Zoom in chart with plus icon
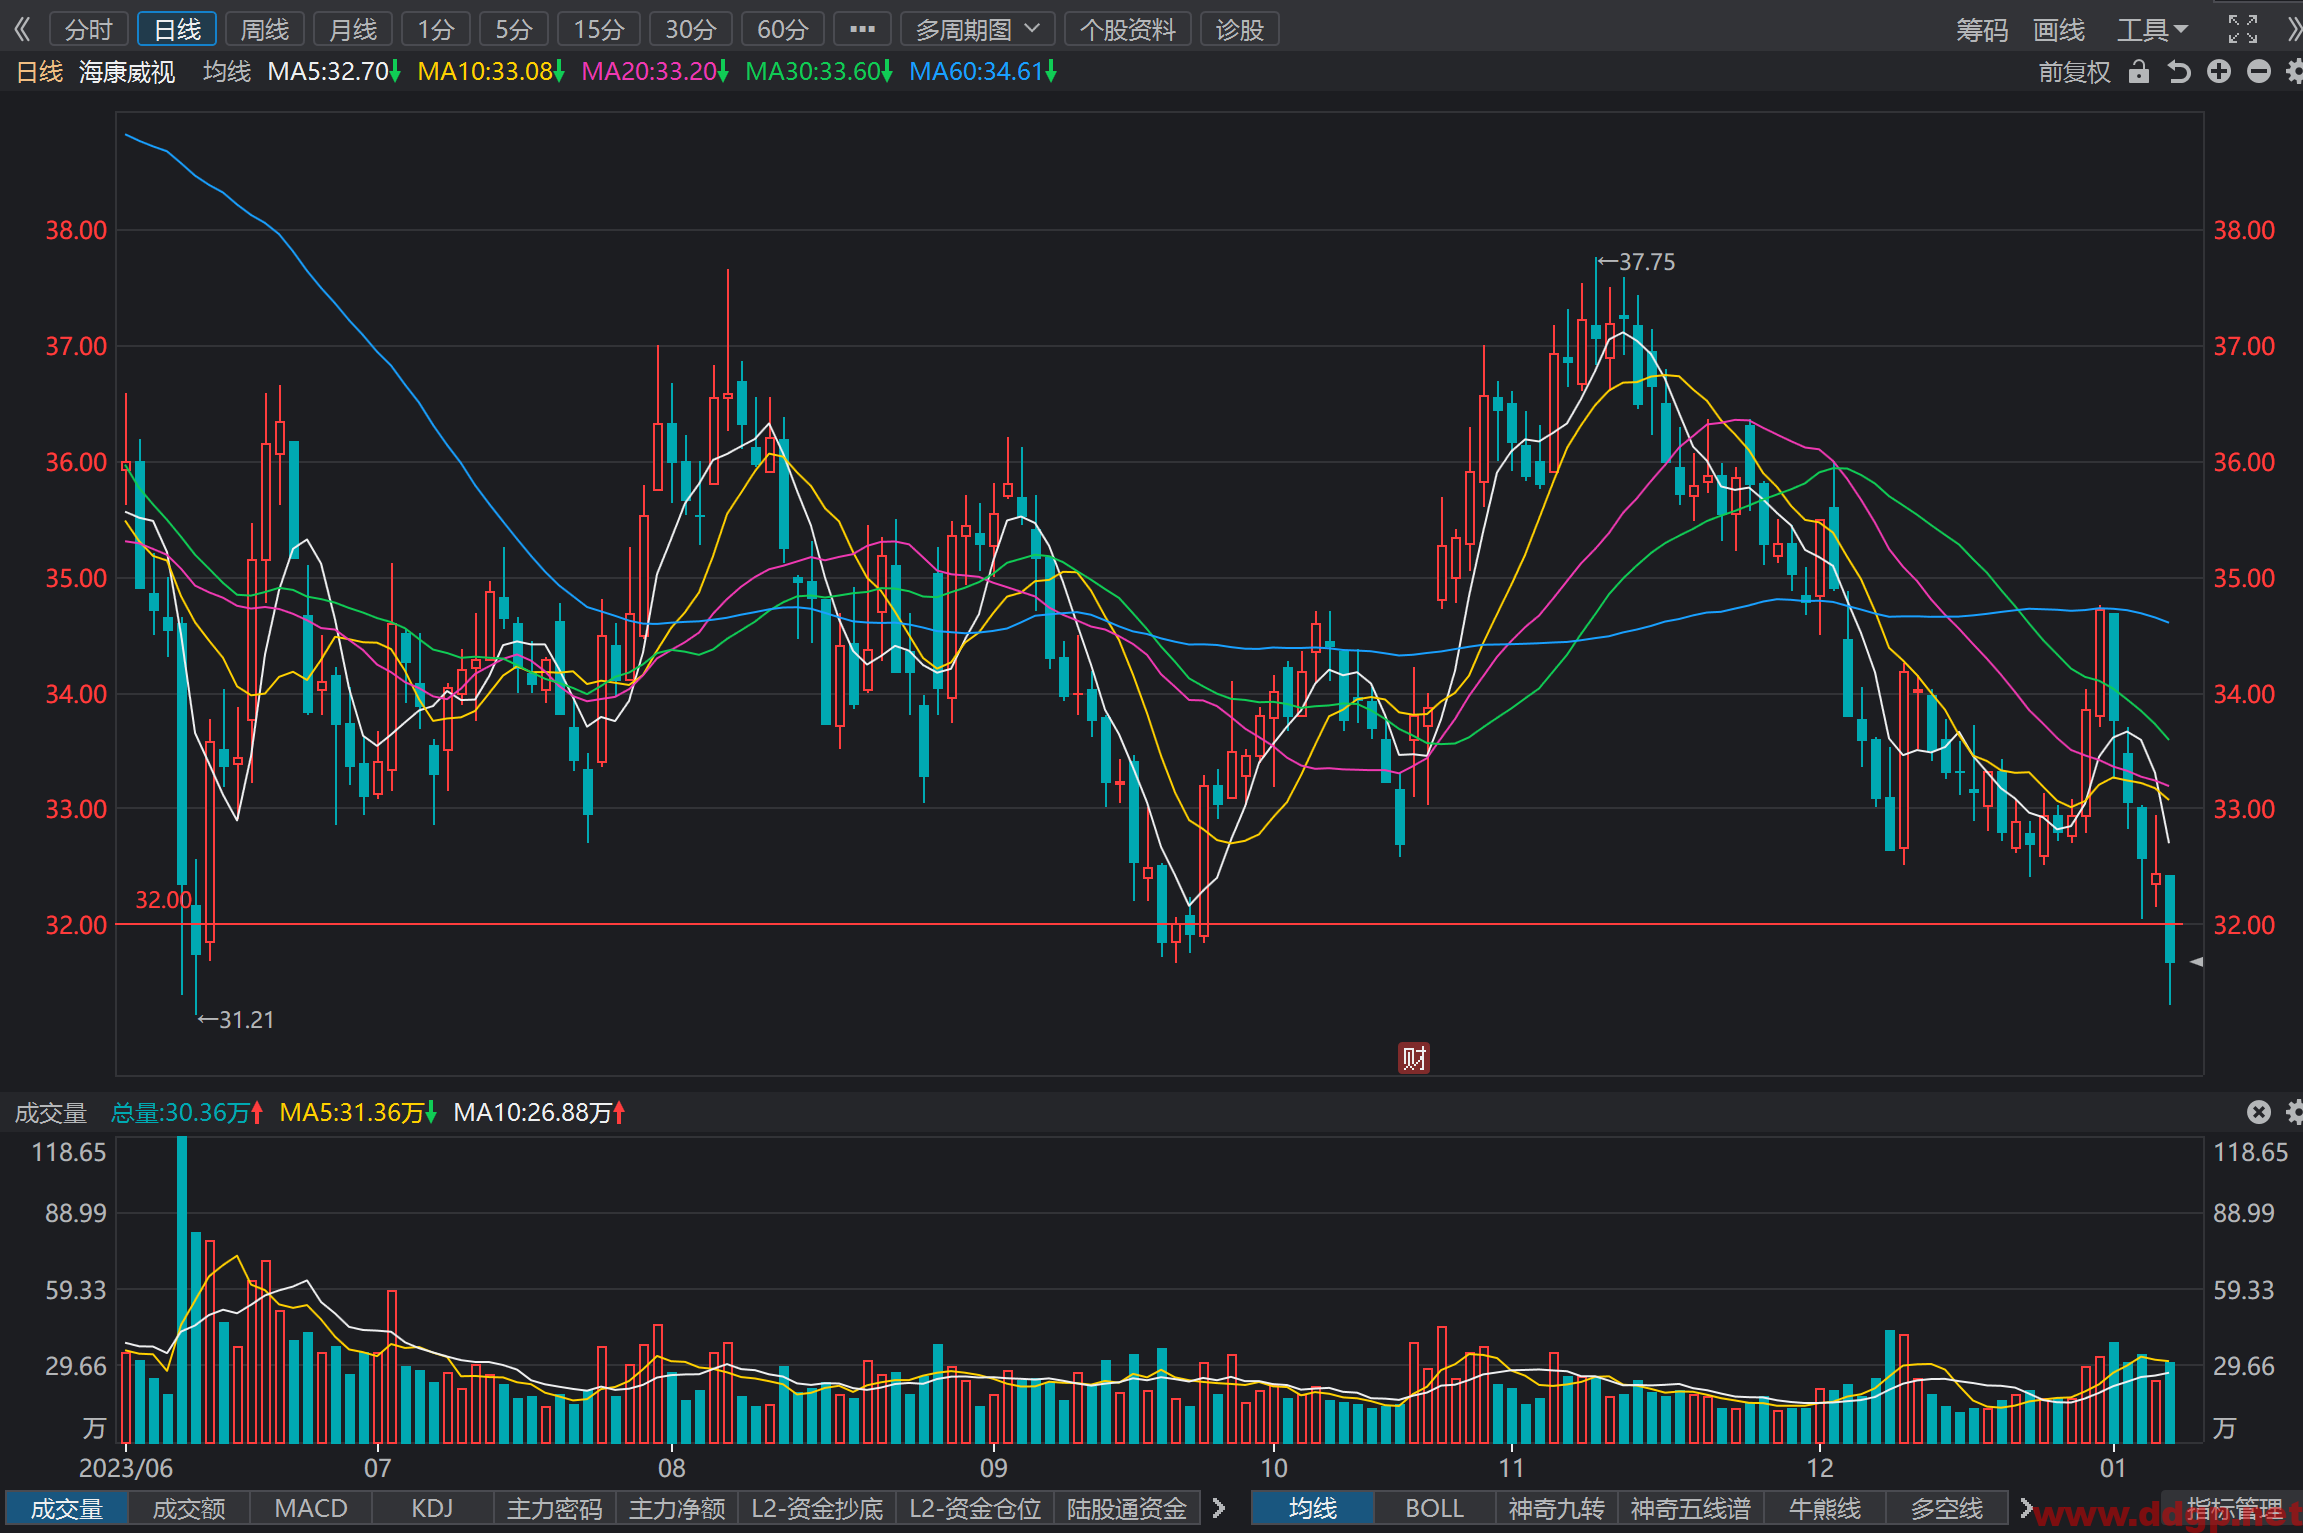The height and width of the screenshot is (1533, 2303). coord(2219,71)
